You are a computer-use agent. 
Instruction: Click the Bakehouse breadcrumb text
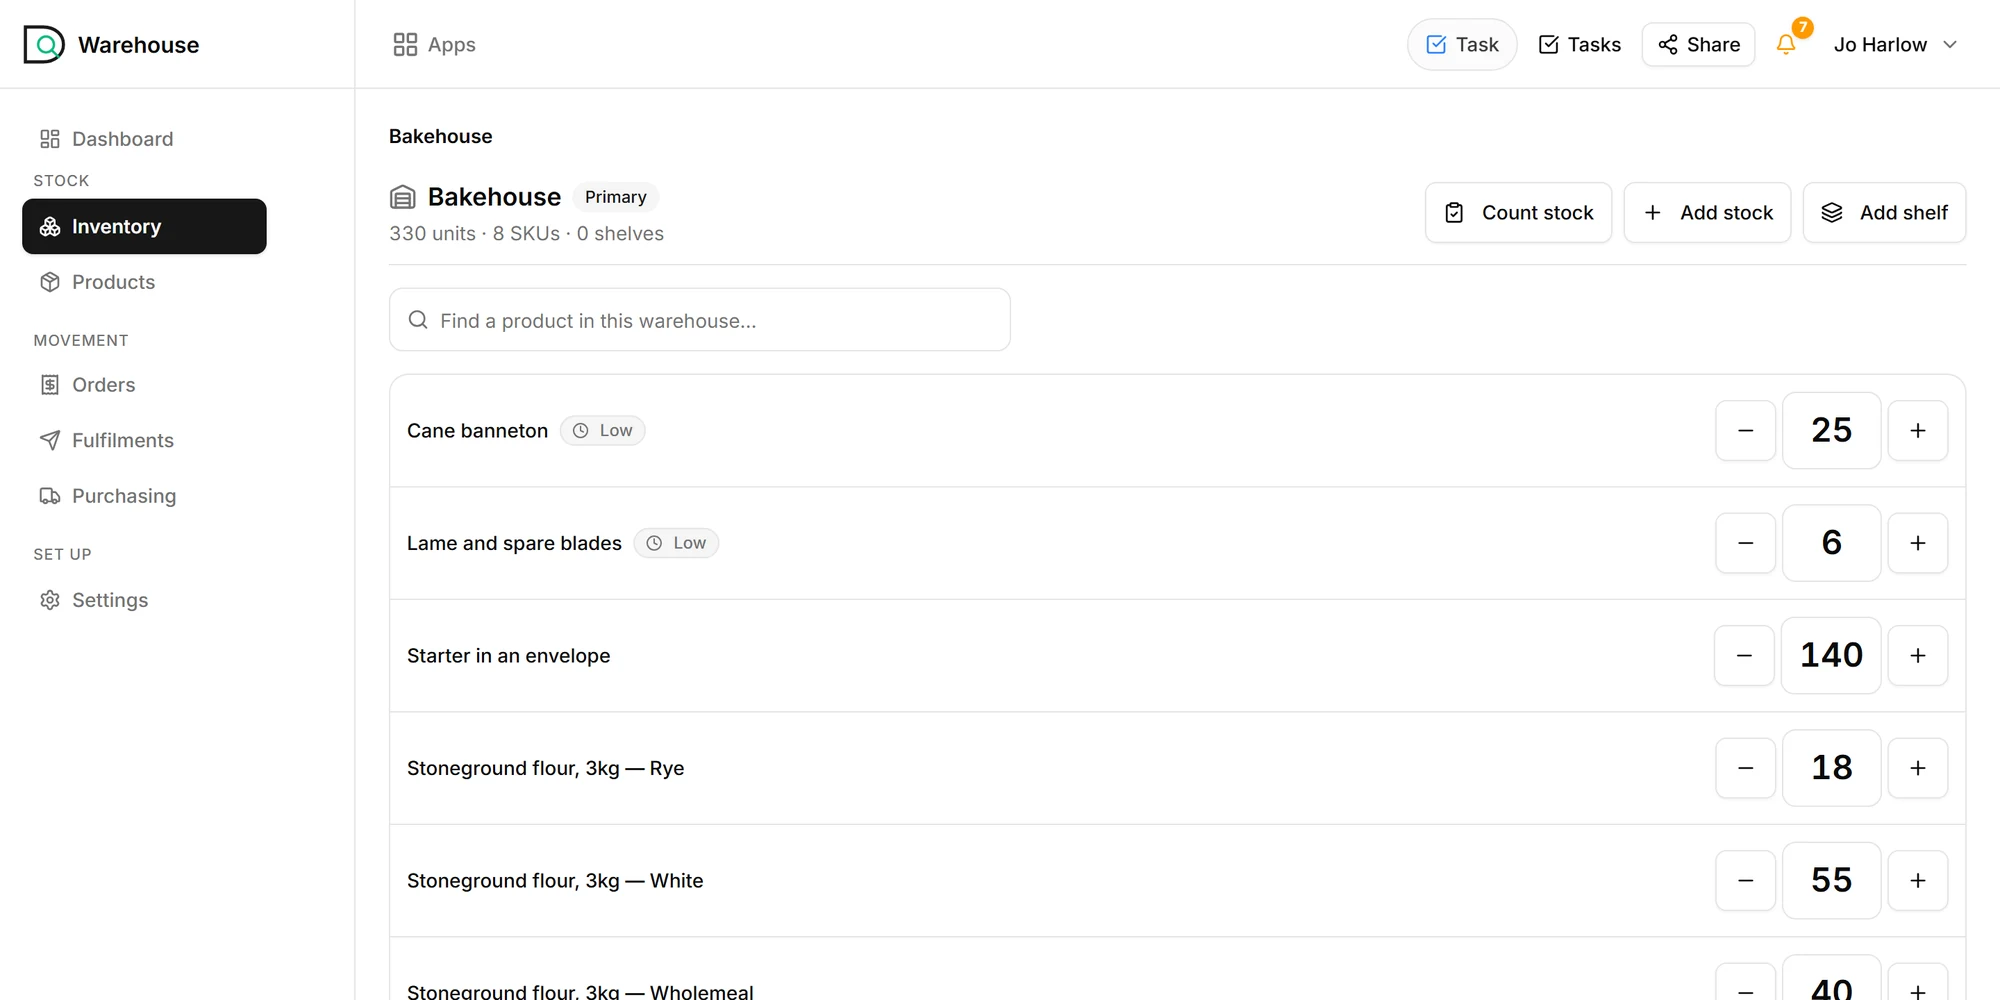coord(440,136)
